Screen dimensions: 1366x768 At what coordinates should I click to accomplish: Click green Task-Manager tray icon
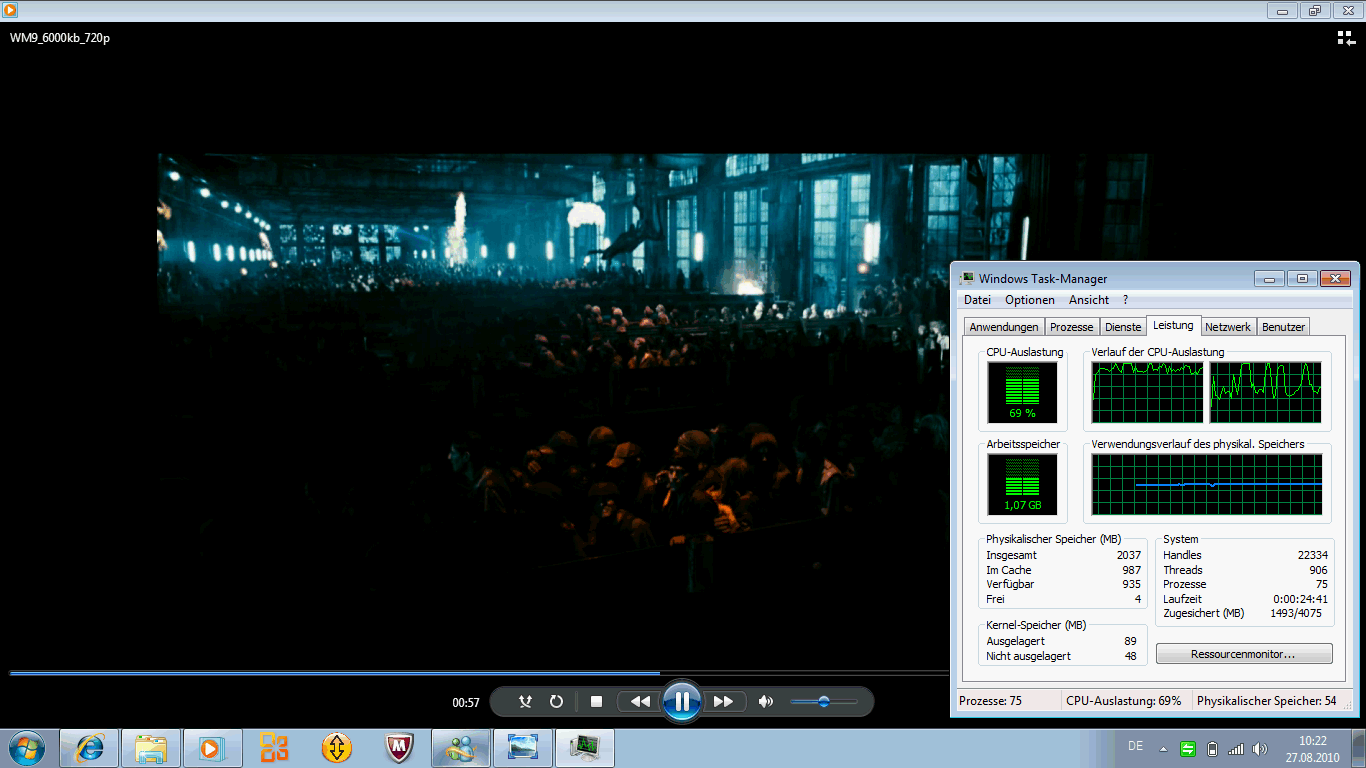coord(1188,748)
